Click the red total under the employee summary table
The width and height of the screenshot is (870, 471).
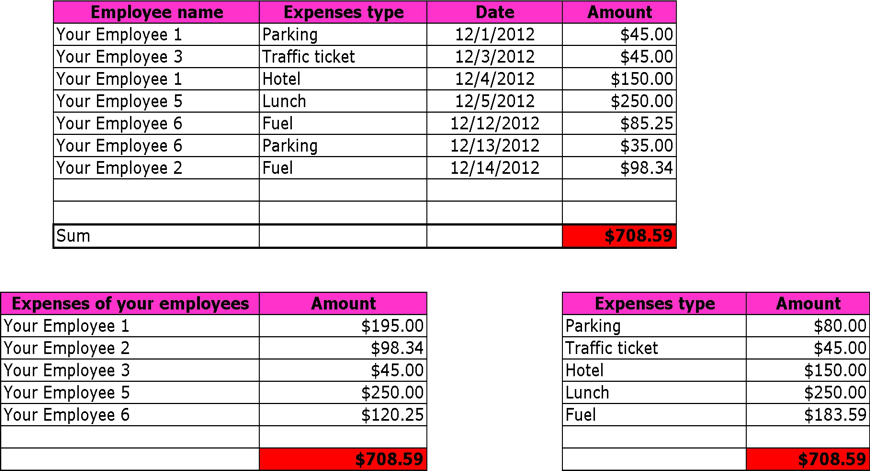343,460
